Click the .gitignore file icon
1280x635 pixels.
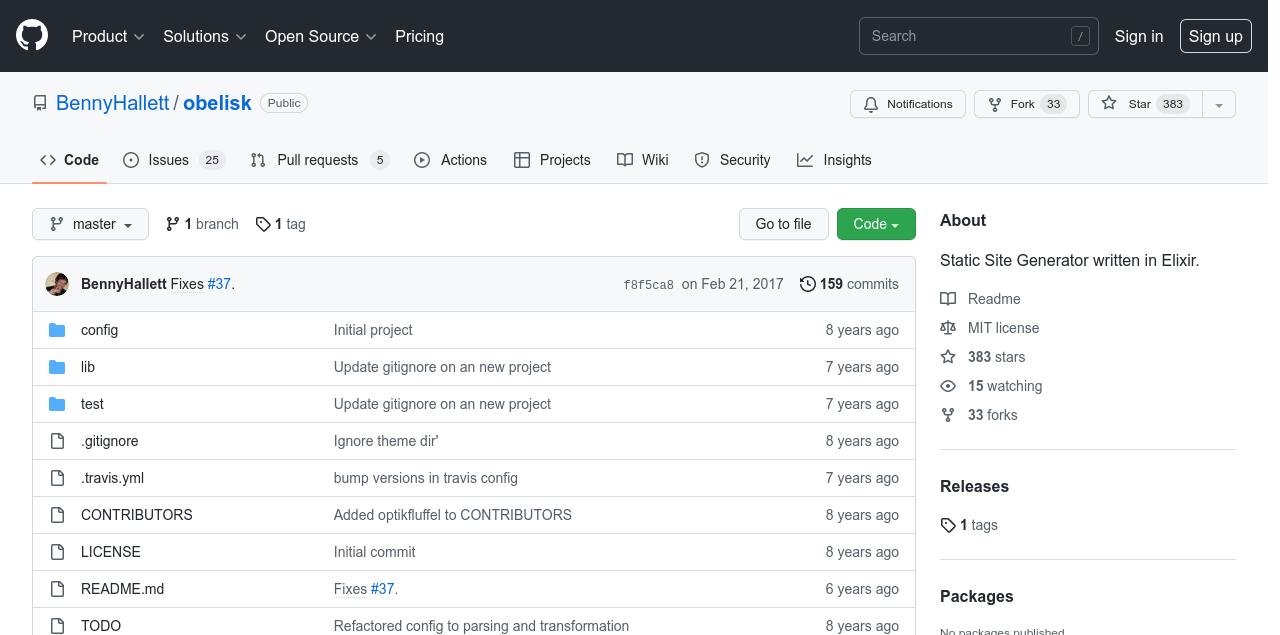coord(57,441)
